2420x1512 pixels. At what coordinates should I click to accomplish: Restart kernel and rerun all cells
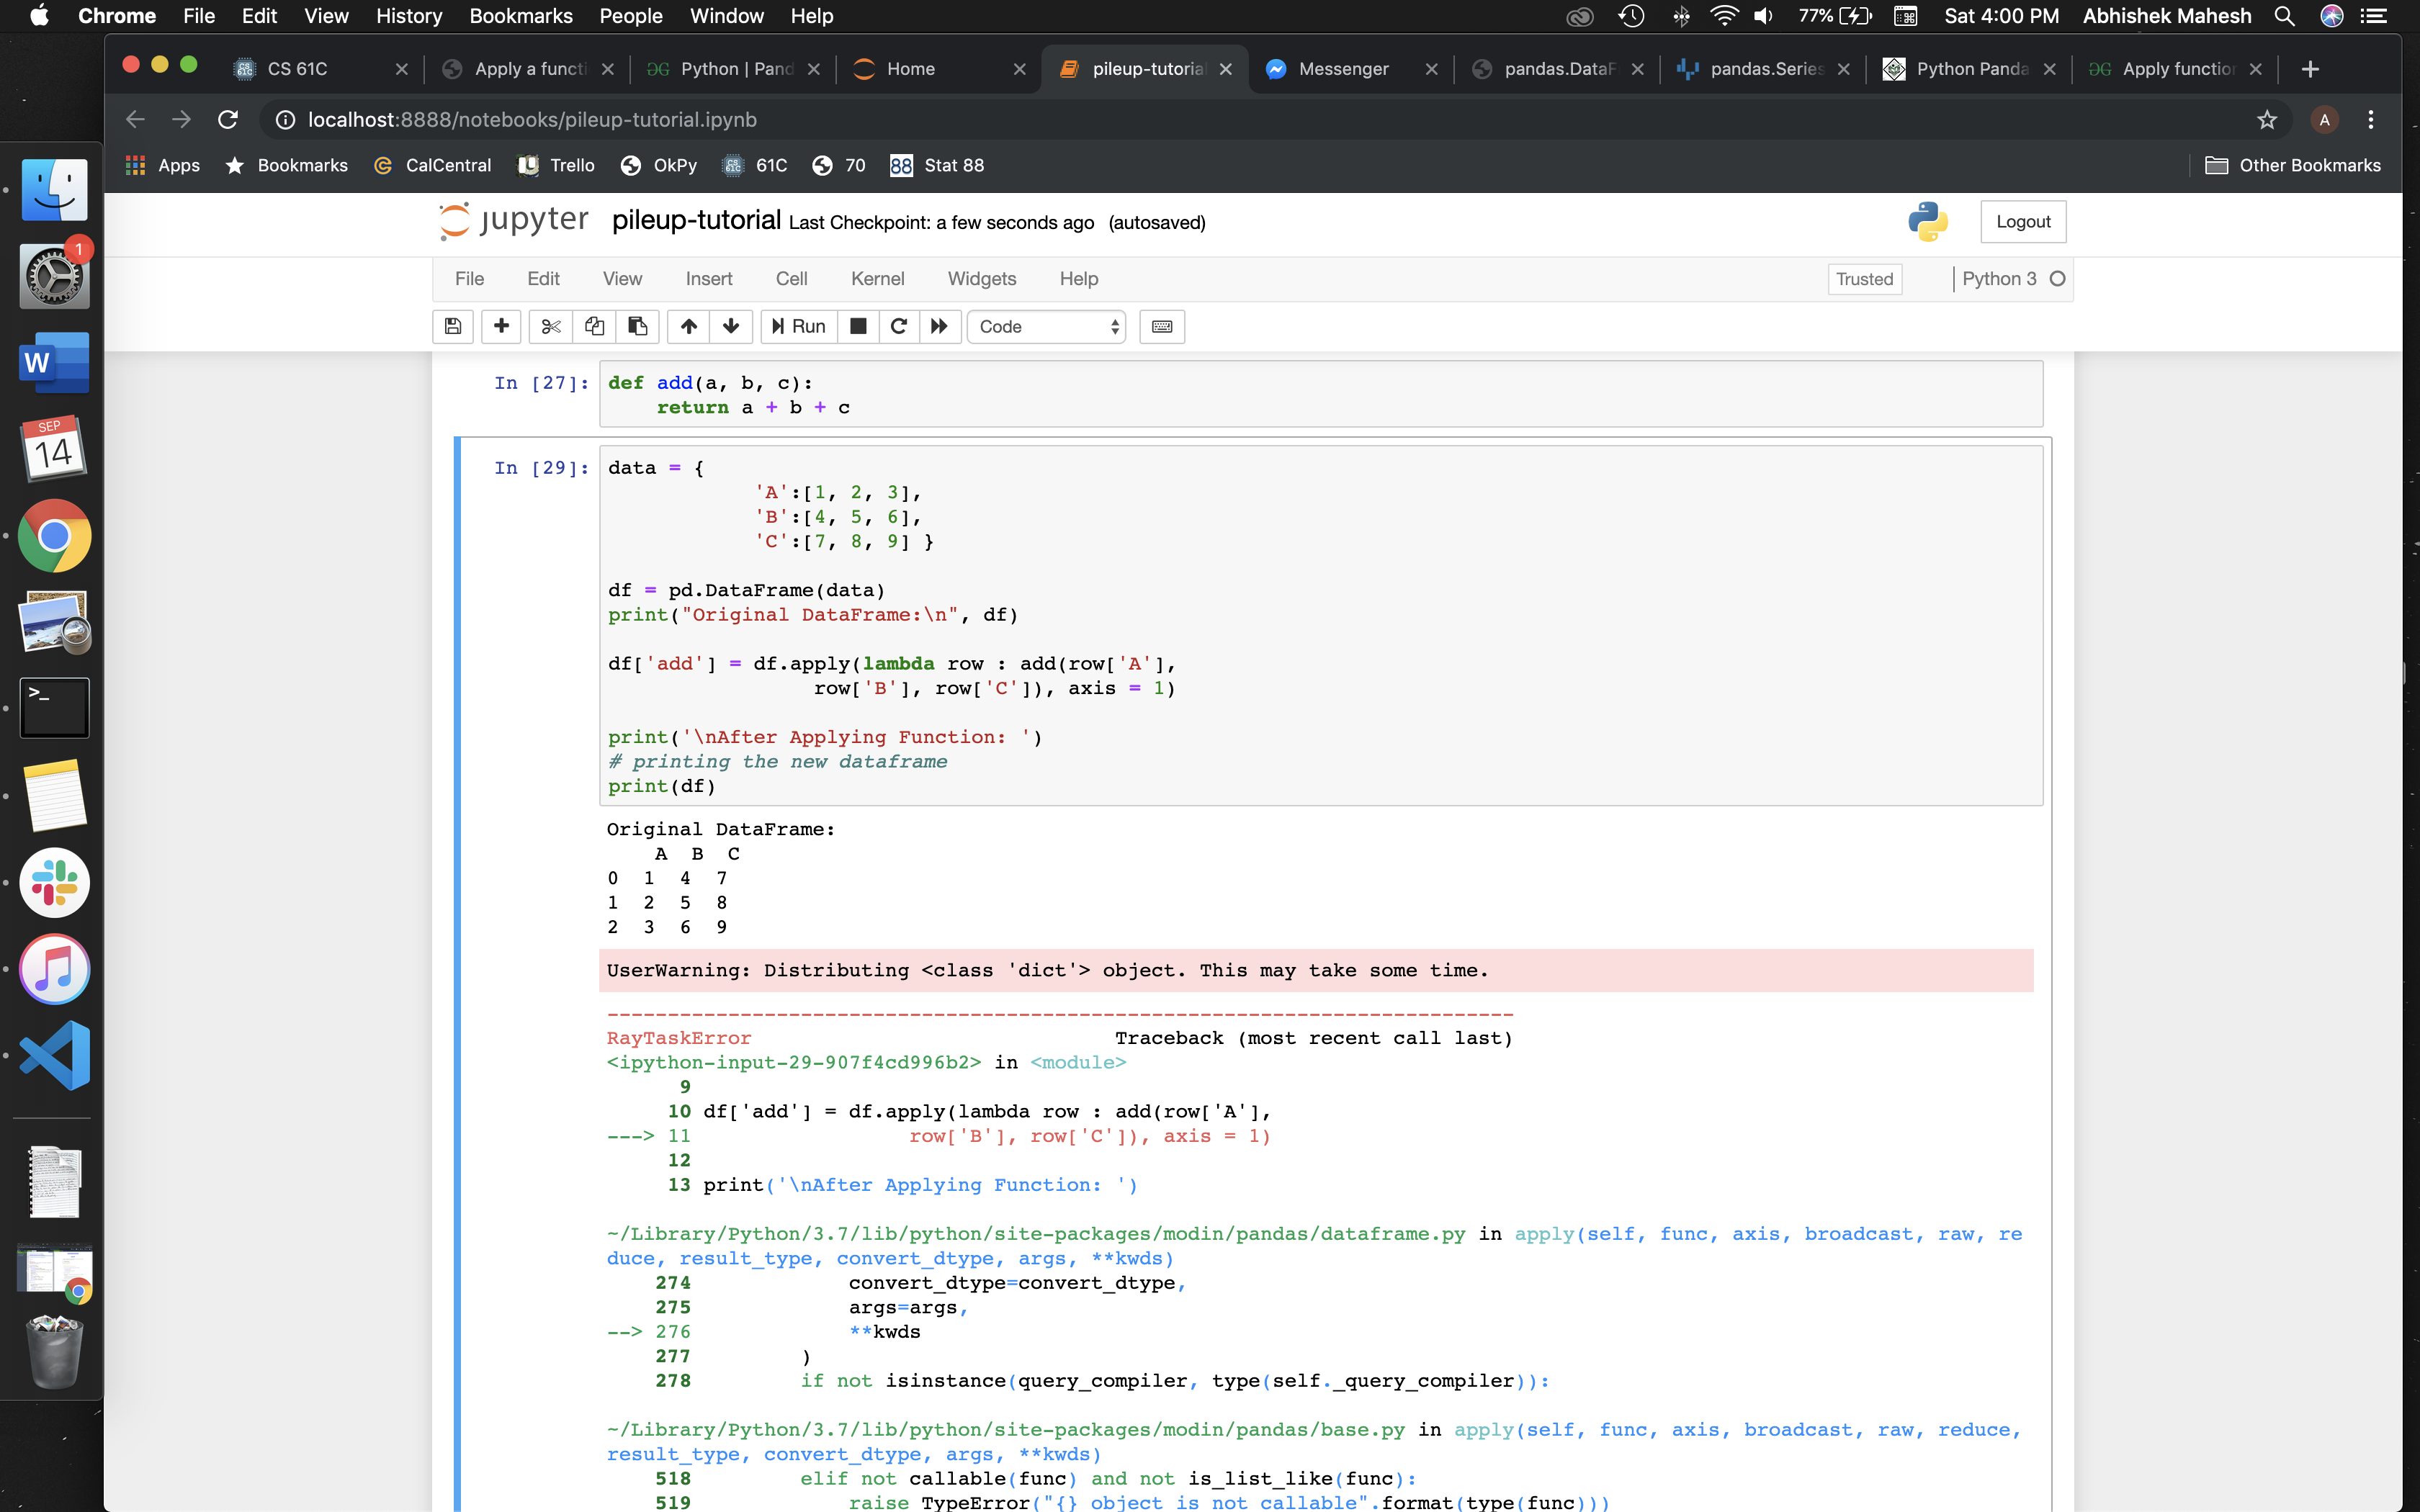939,326
